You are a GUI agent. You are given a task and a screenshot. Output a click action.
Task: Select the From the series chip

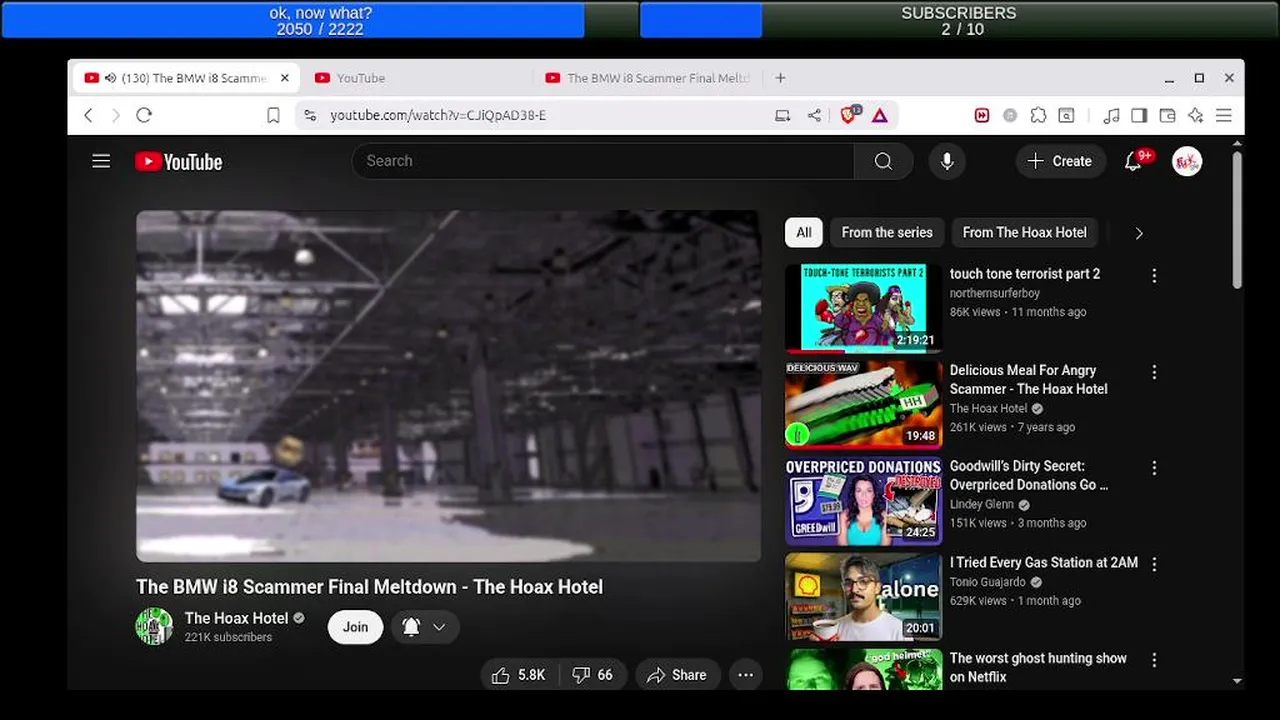click(887, 232)
